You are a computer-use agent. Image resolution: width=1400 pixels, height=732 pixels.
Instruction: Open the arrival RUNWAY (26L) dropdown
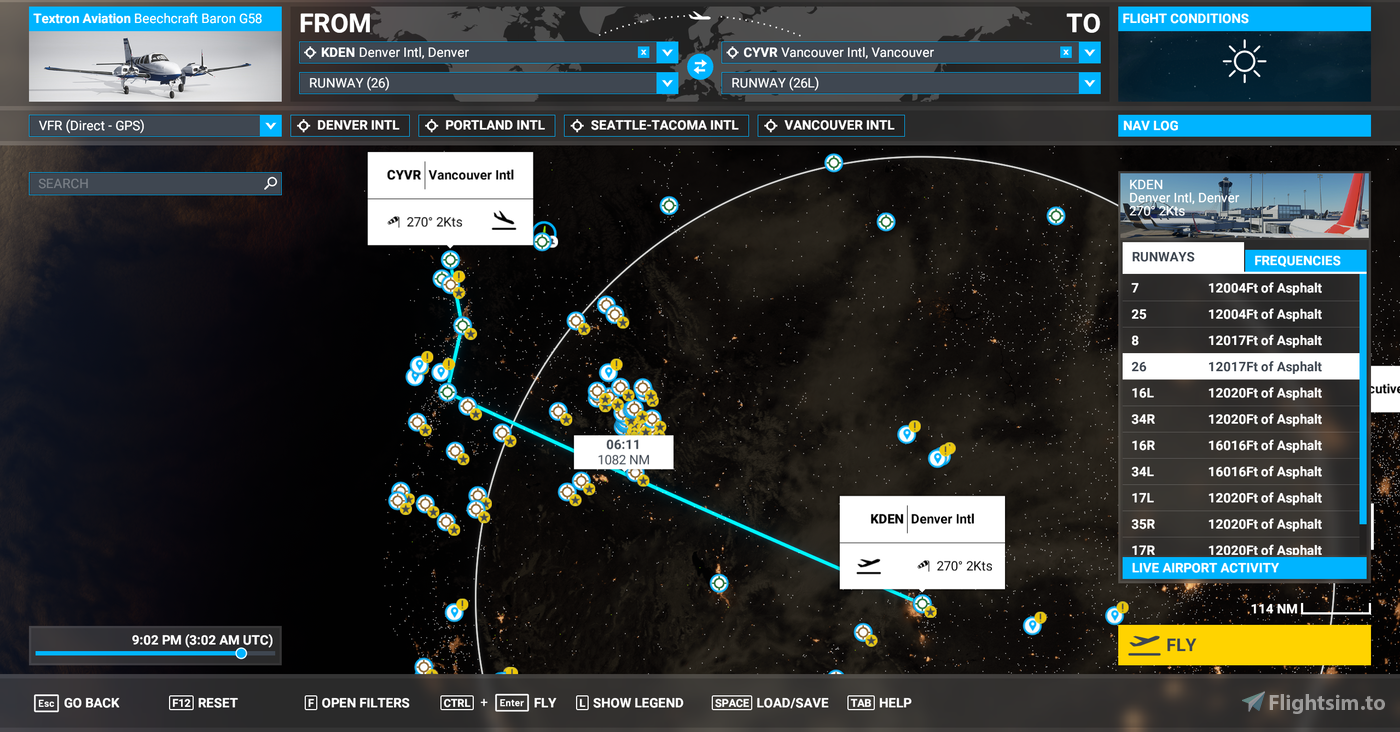(1089, 84)
